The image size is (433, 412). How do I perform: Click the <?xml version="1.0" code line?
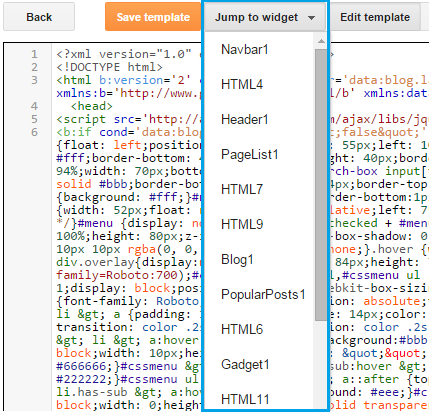click(x=124, y=54)
